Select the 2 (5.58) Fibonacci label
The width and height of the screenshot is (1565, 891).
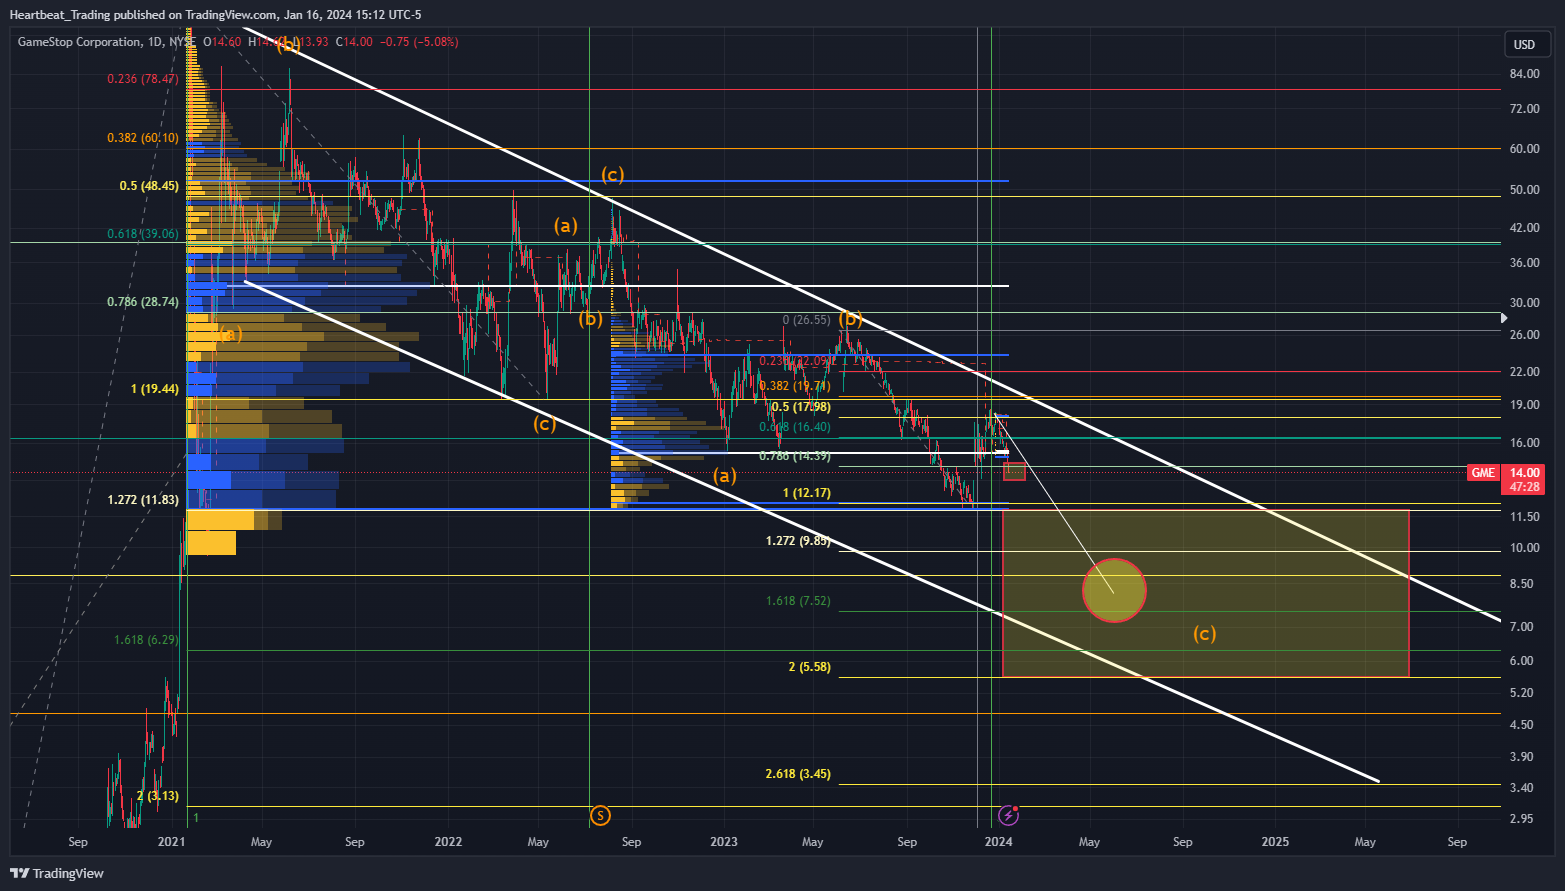click(810, 667)
